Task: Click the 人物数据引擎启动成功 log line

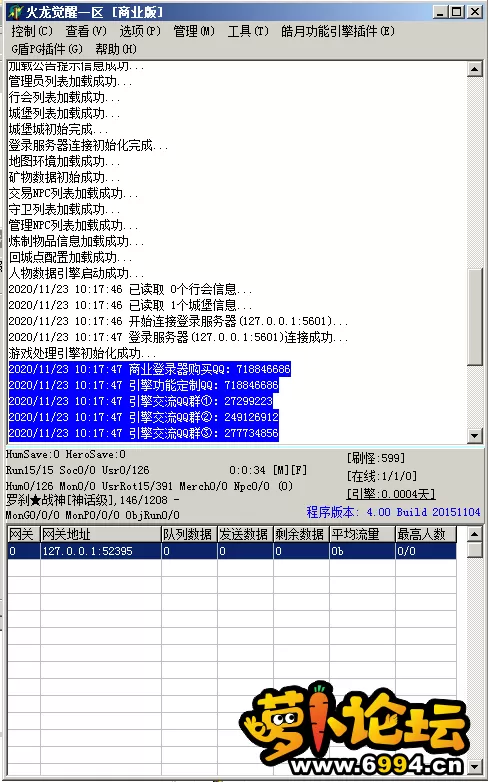Action: [x=76, y=273]
